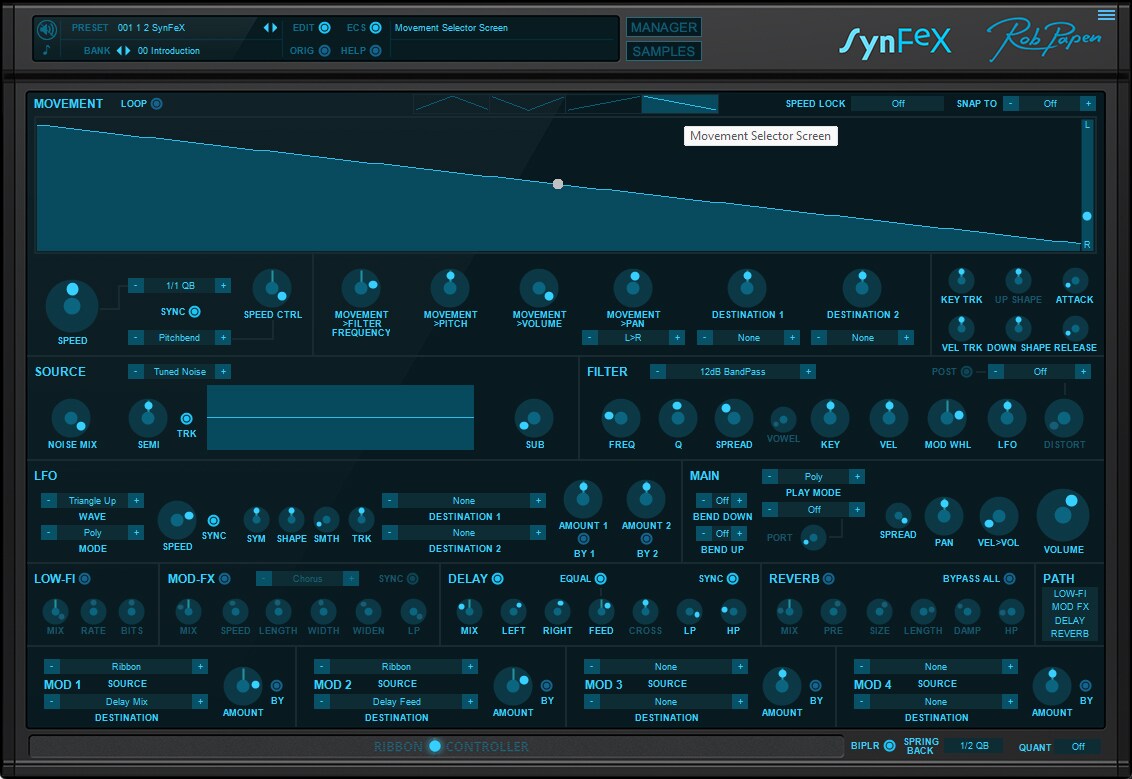Click the ATTACK knob

tap(1074, 280)
